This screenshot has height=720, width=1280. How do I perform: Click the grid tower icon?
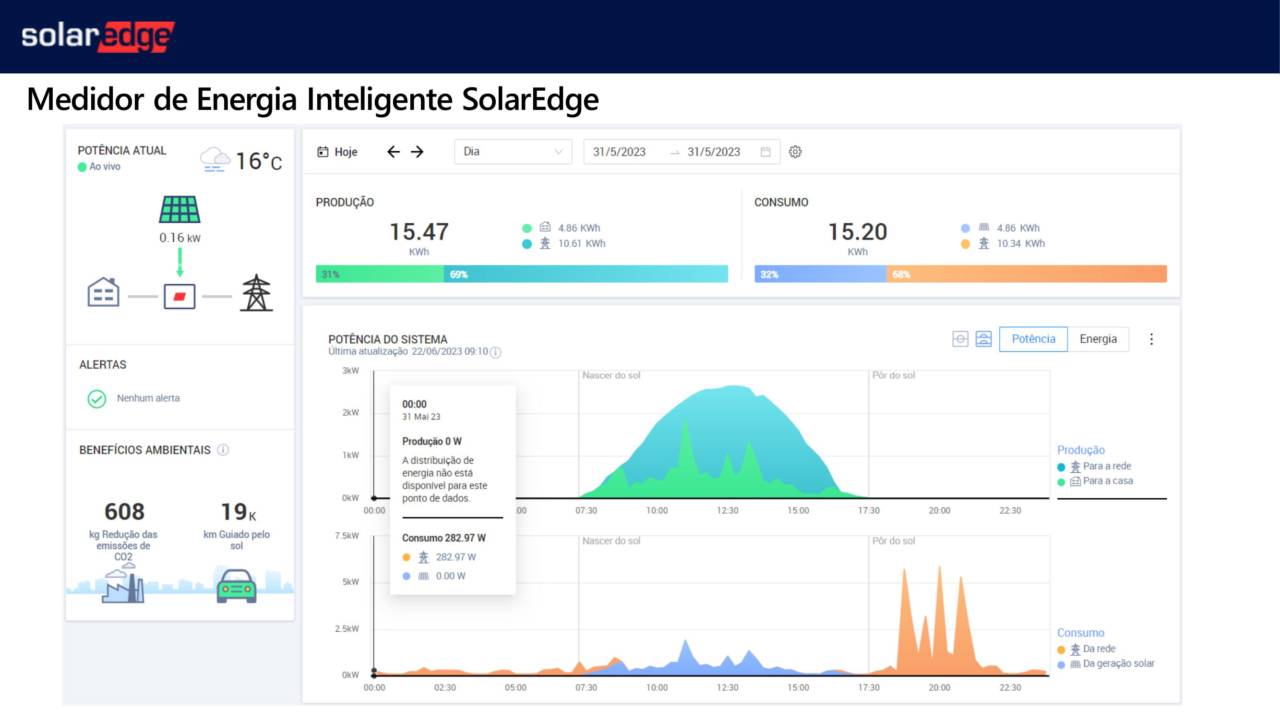(256, 293)
